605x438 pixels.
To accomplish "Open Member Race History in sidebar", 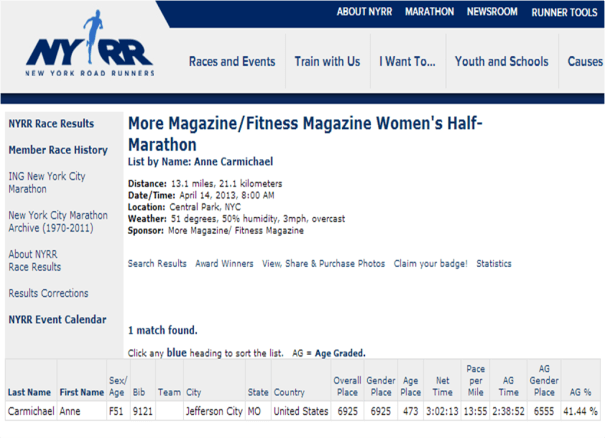I will [58, 150].
